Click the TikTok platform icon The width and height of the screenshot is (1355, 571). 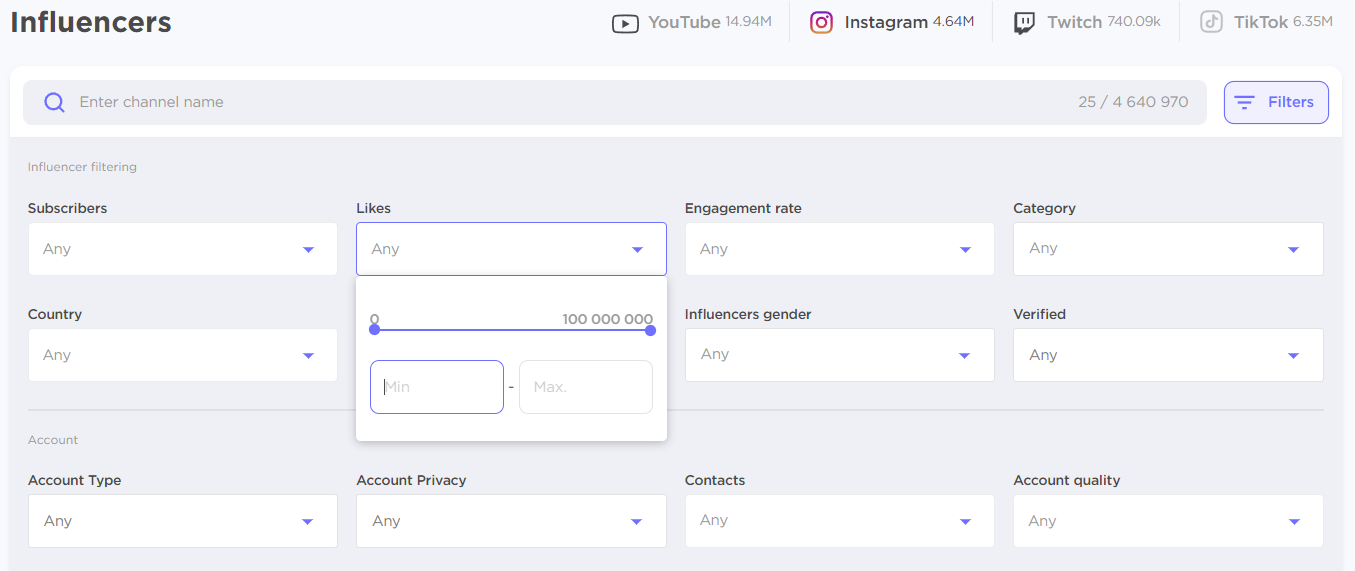point(1211,23)
